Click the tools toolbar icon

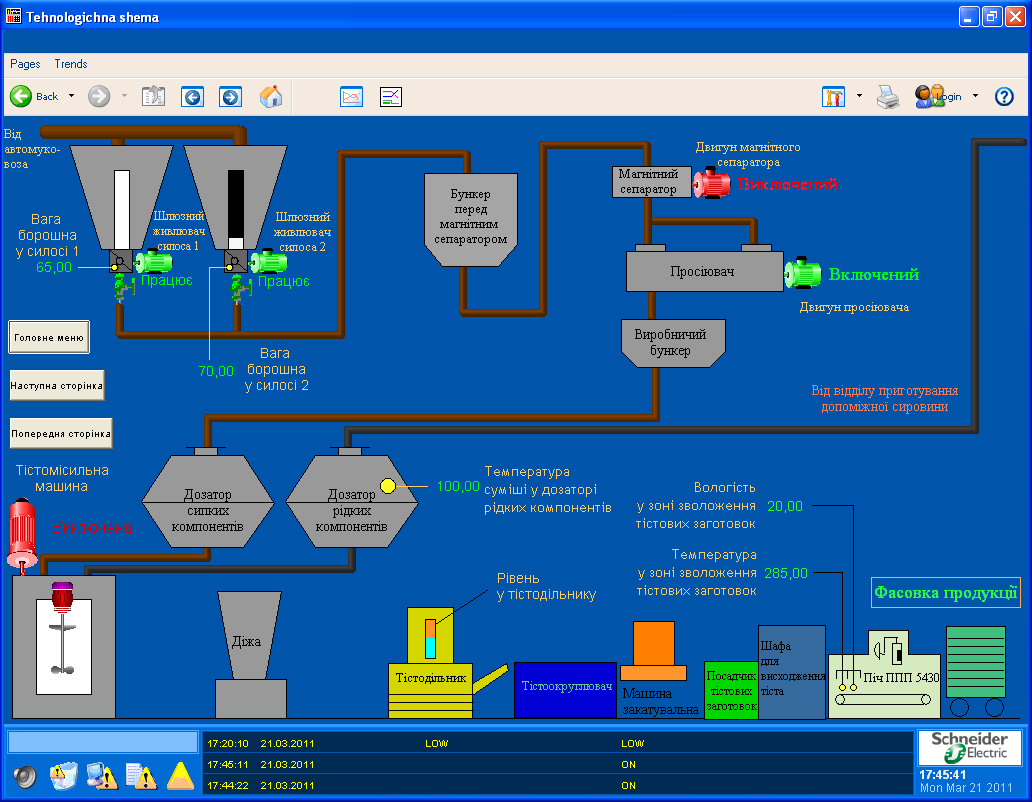[x=834, y=97]
